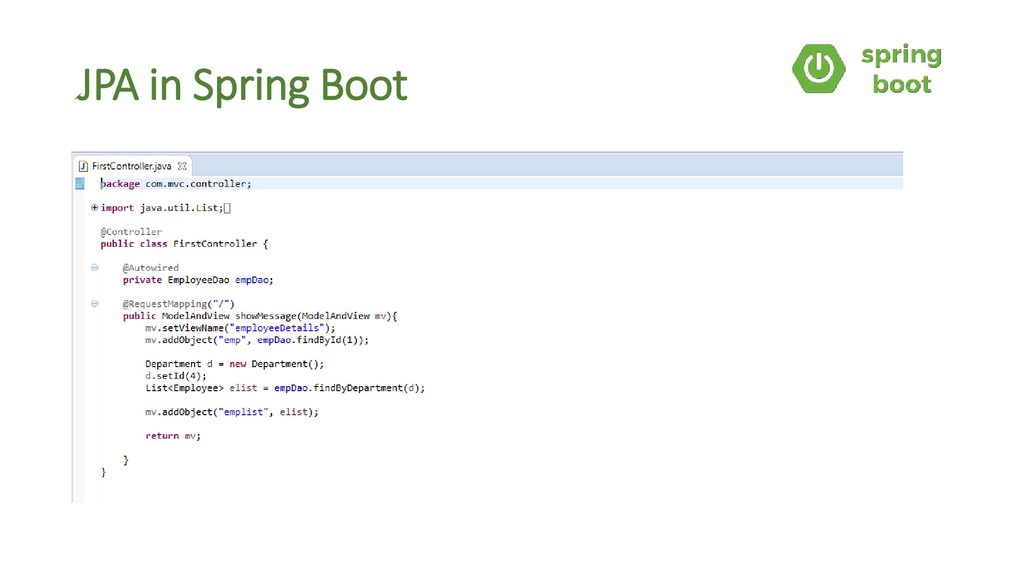Click the showMessage method signature line
This screenshot has width=1024, height=576.
tap(260, 316)
